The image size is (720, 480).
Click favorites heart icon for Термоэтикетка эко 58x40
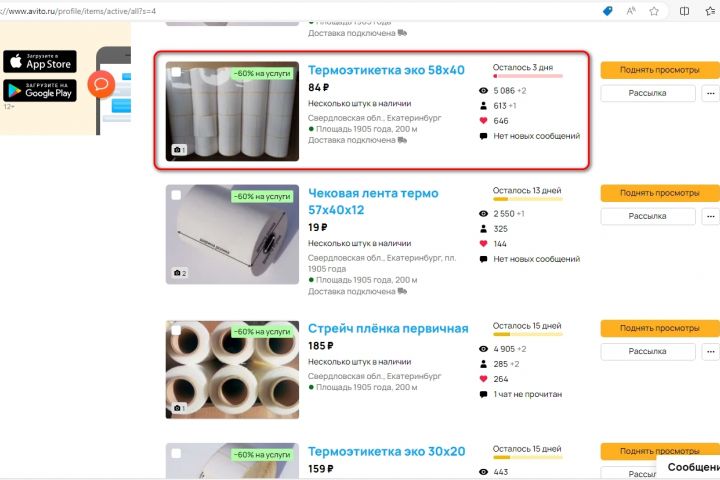coord(483,121)
